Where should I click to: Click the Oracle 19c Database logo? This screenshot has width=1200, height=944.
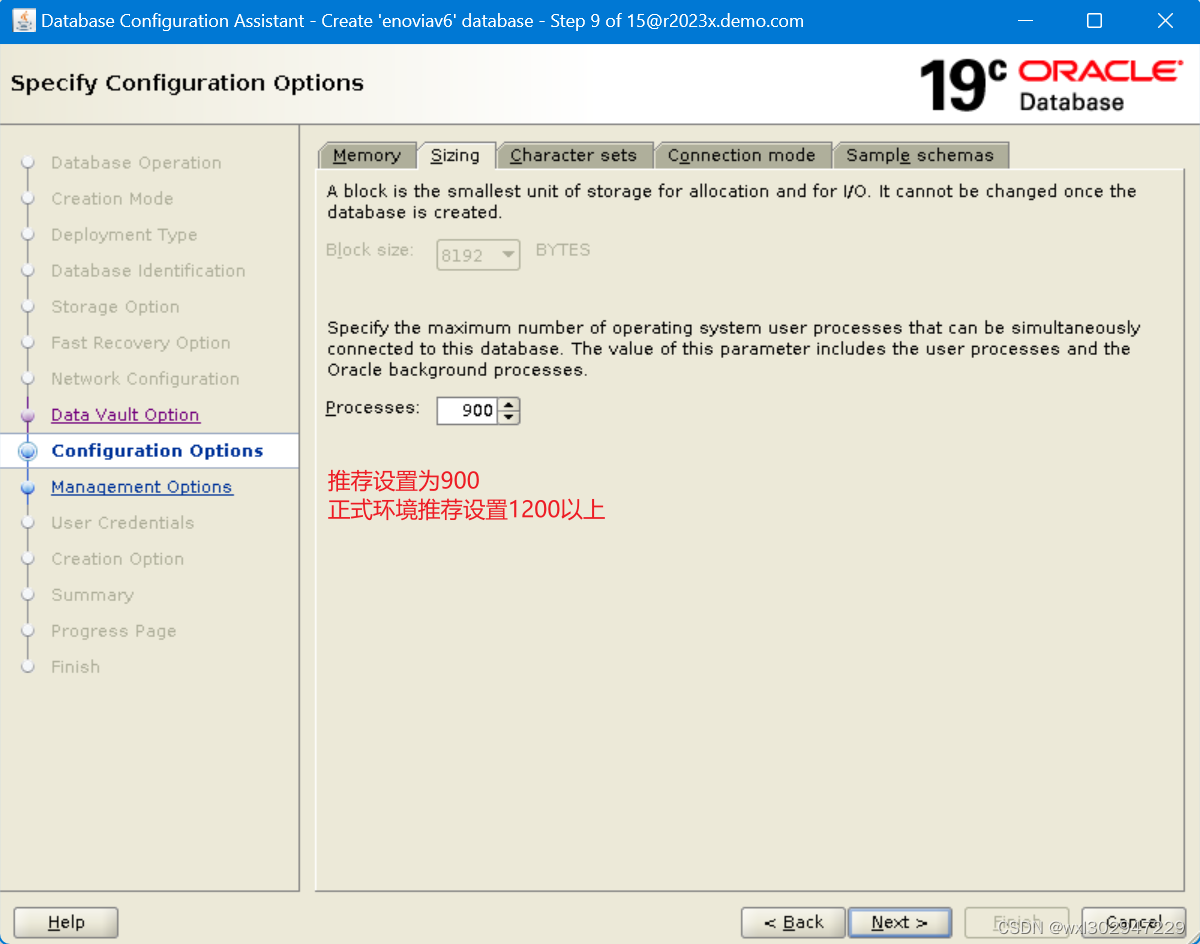tap(1050, 85)
